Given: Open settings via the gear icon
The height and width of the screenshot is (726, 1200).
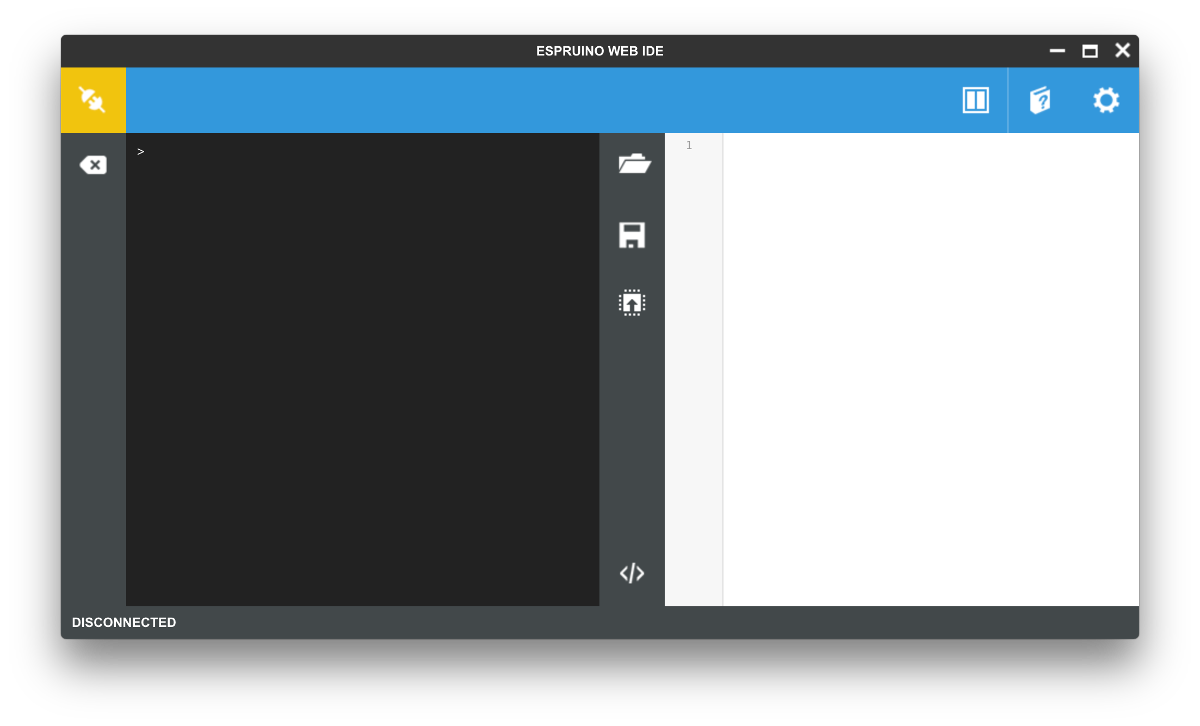Looking at the screenshot, I should point(1106,100).
